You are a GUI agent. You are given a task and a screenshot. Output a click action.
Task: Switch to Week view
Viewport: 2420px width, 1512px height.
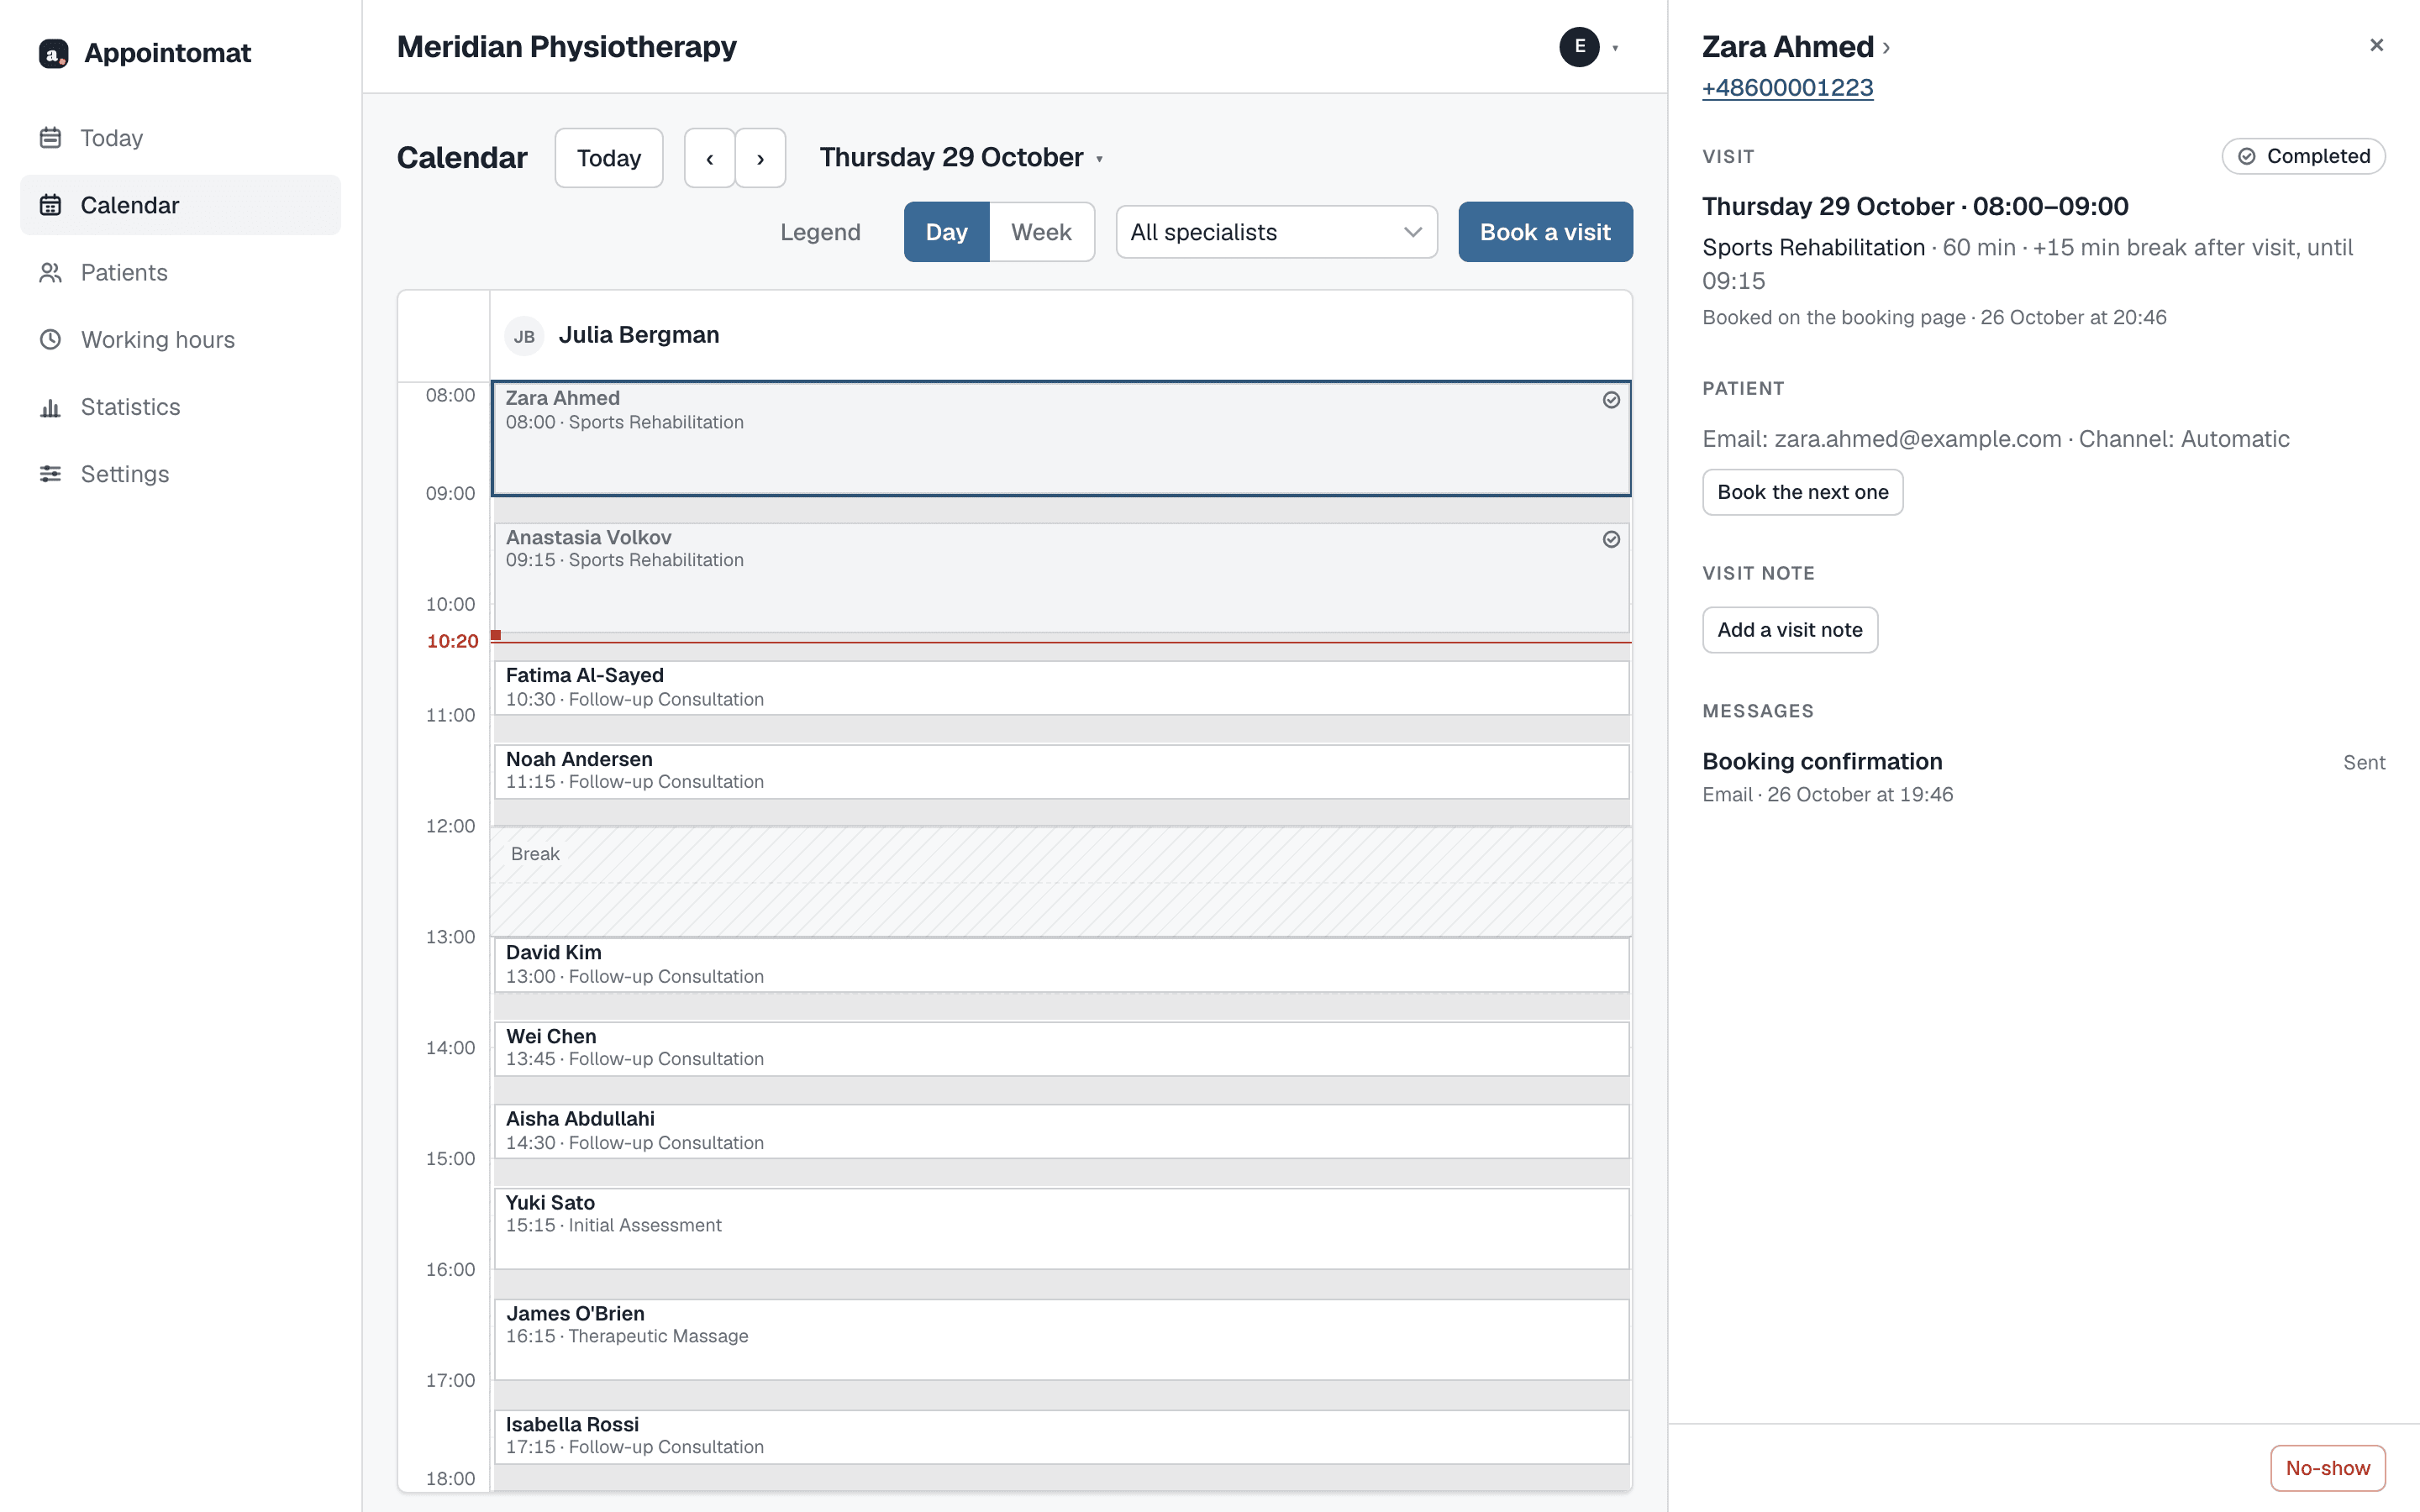(1041, 232)
